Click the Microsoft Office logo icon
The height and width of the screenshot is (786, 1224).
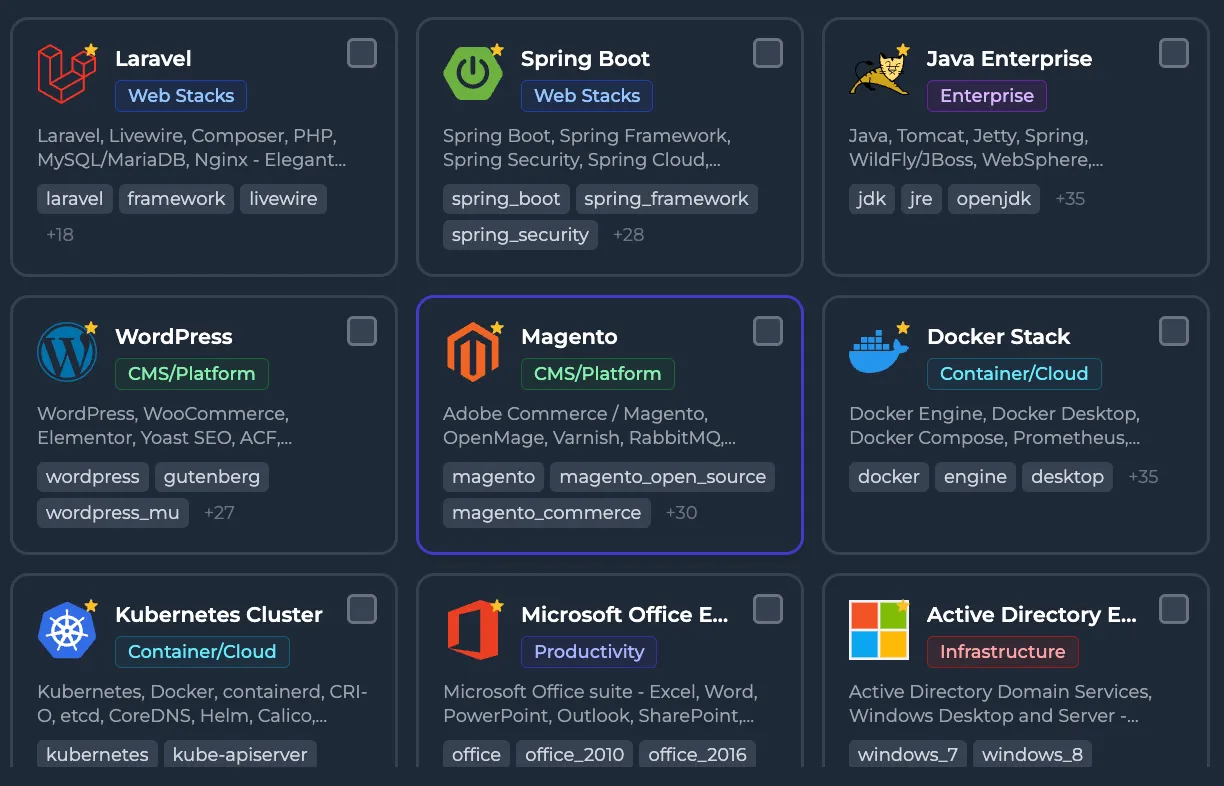(x=473, y=630)
